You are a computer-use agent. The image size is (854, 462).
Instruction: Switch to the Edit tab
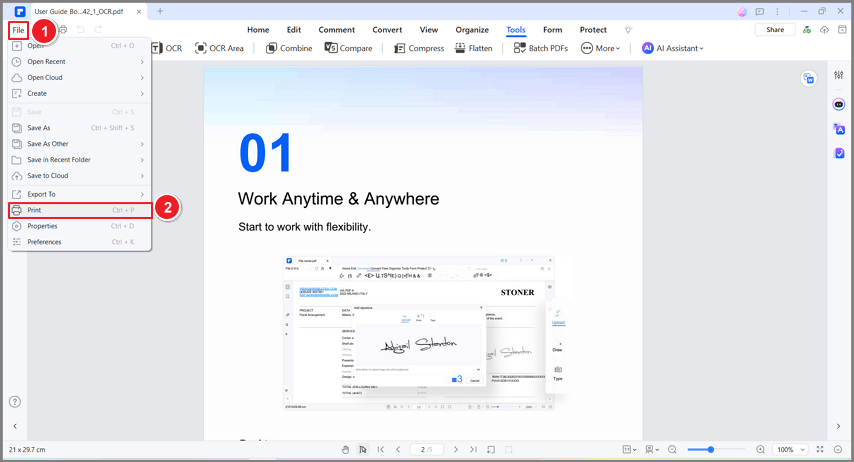pos(294,30)
